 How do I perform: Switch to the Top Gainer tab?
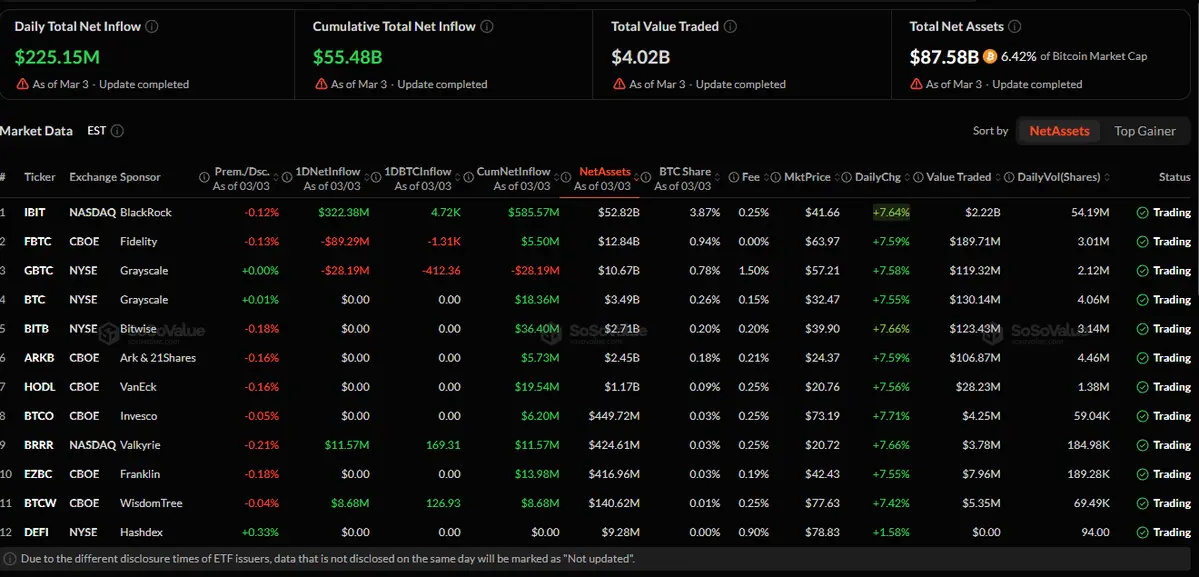pos(1145,131)
